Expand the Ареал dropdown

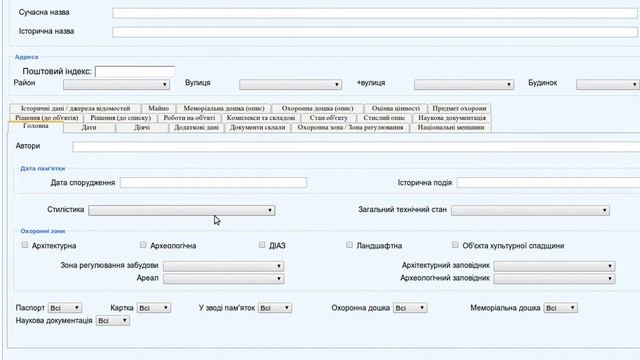(x=224, y=279)
